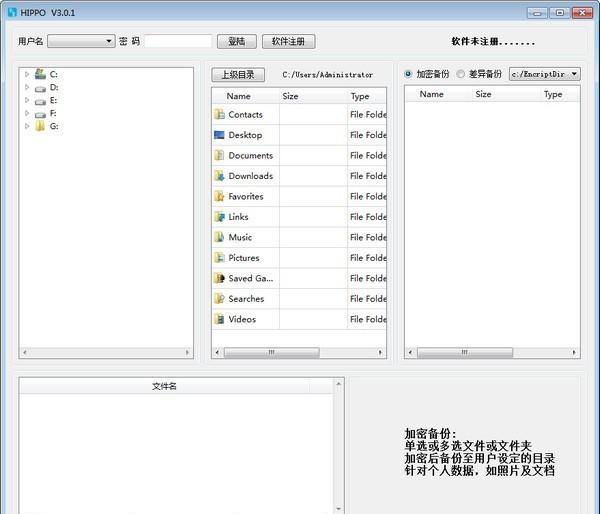Click the Downloads folder icon

pos(219,176)
